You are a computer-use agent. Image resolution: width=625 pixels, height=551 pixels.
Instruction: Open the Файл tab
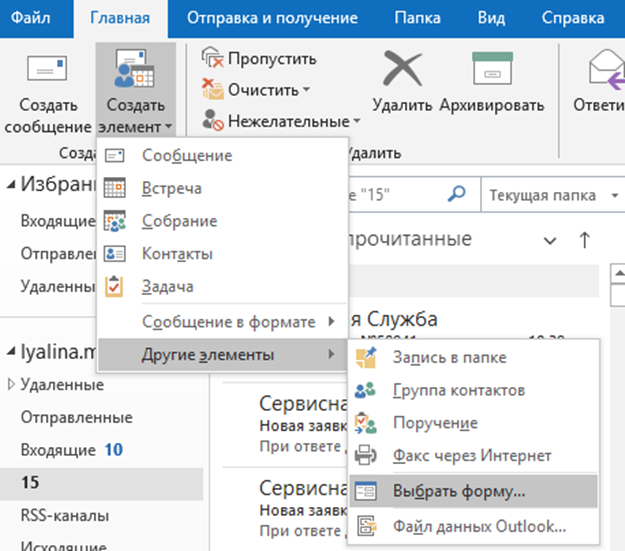tap(31, 18)
